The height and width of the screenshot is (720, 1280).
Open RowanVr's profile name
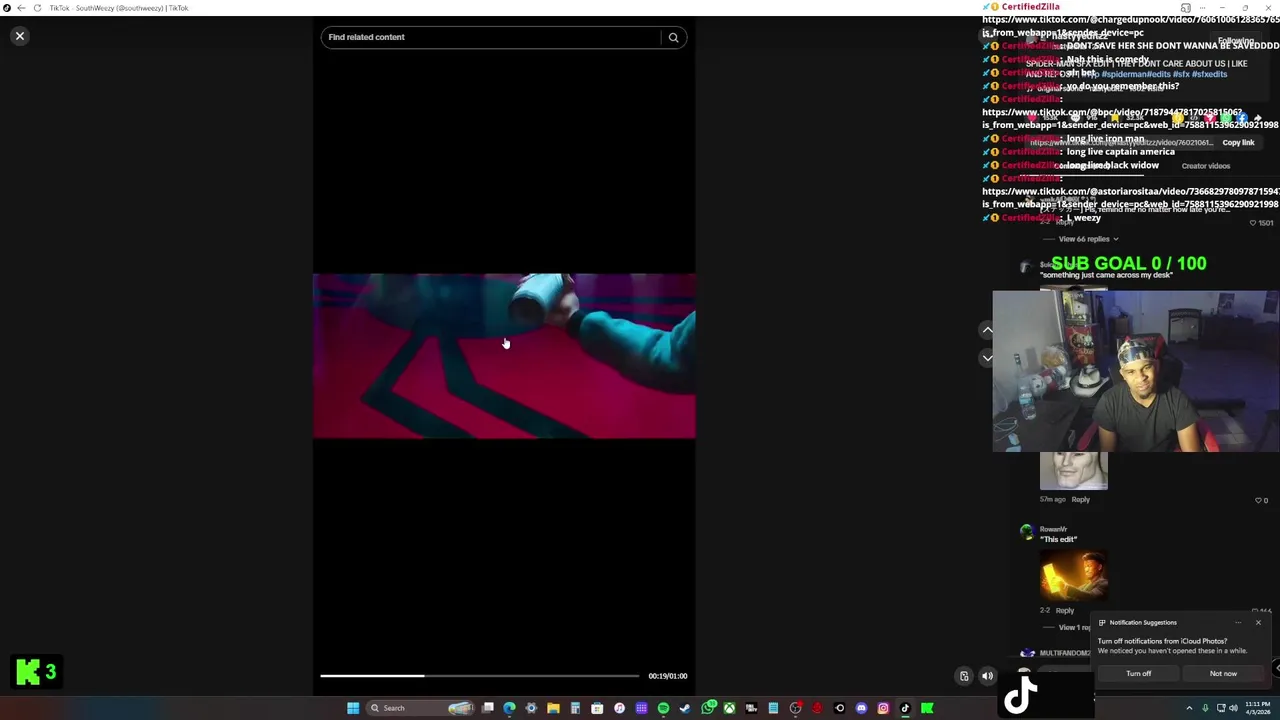(1053, 529)
